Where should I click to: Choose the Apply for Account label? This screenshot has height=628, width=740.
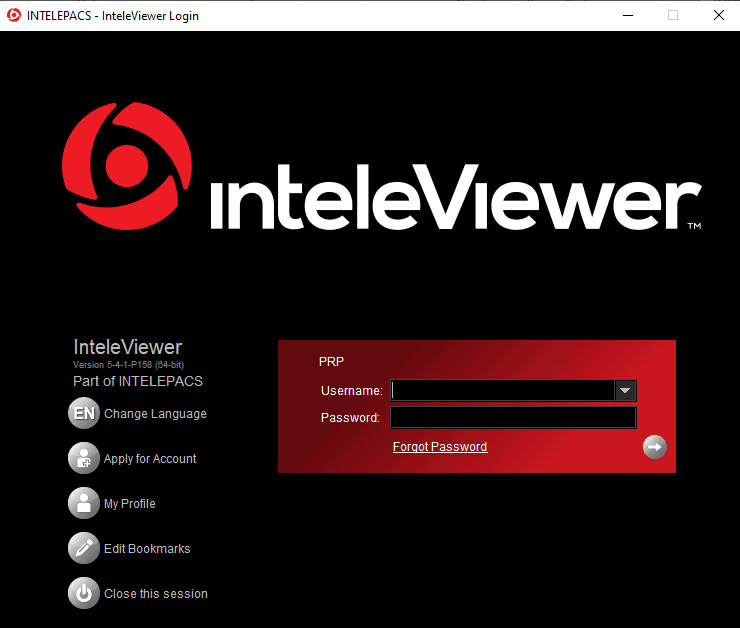pyautogui.click(x=150, y=459)
